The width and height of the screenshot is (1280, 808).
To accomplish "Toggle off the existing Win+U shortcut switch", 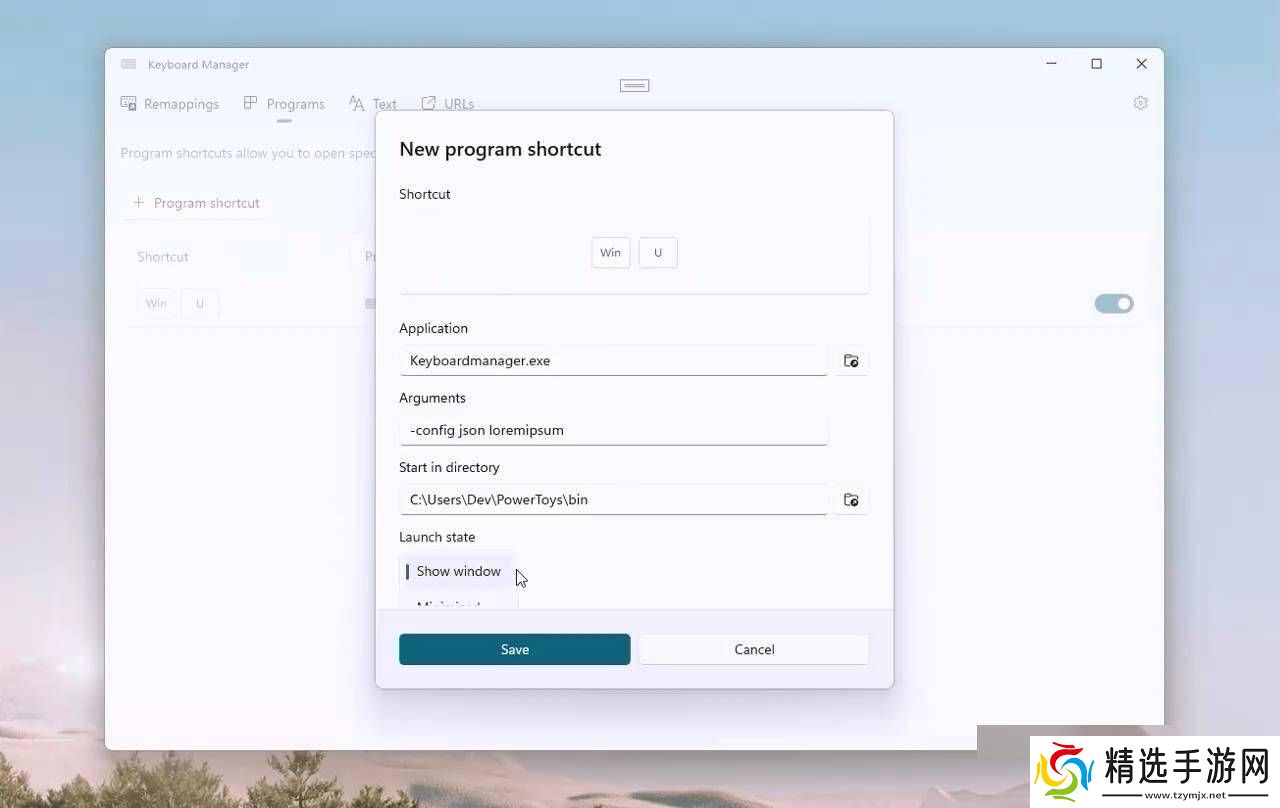I will [x=1113, y=304].
